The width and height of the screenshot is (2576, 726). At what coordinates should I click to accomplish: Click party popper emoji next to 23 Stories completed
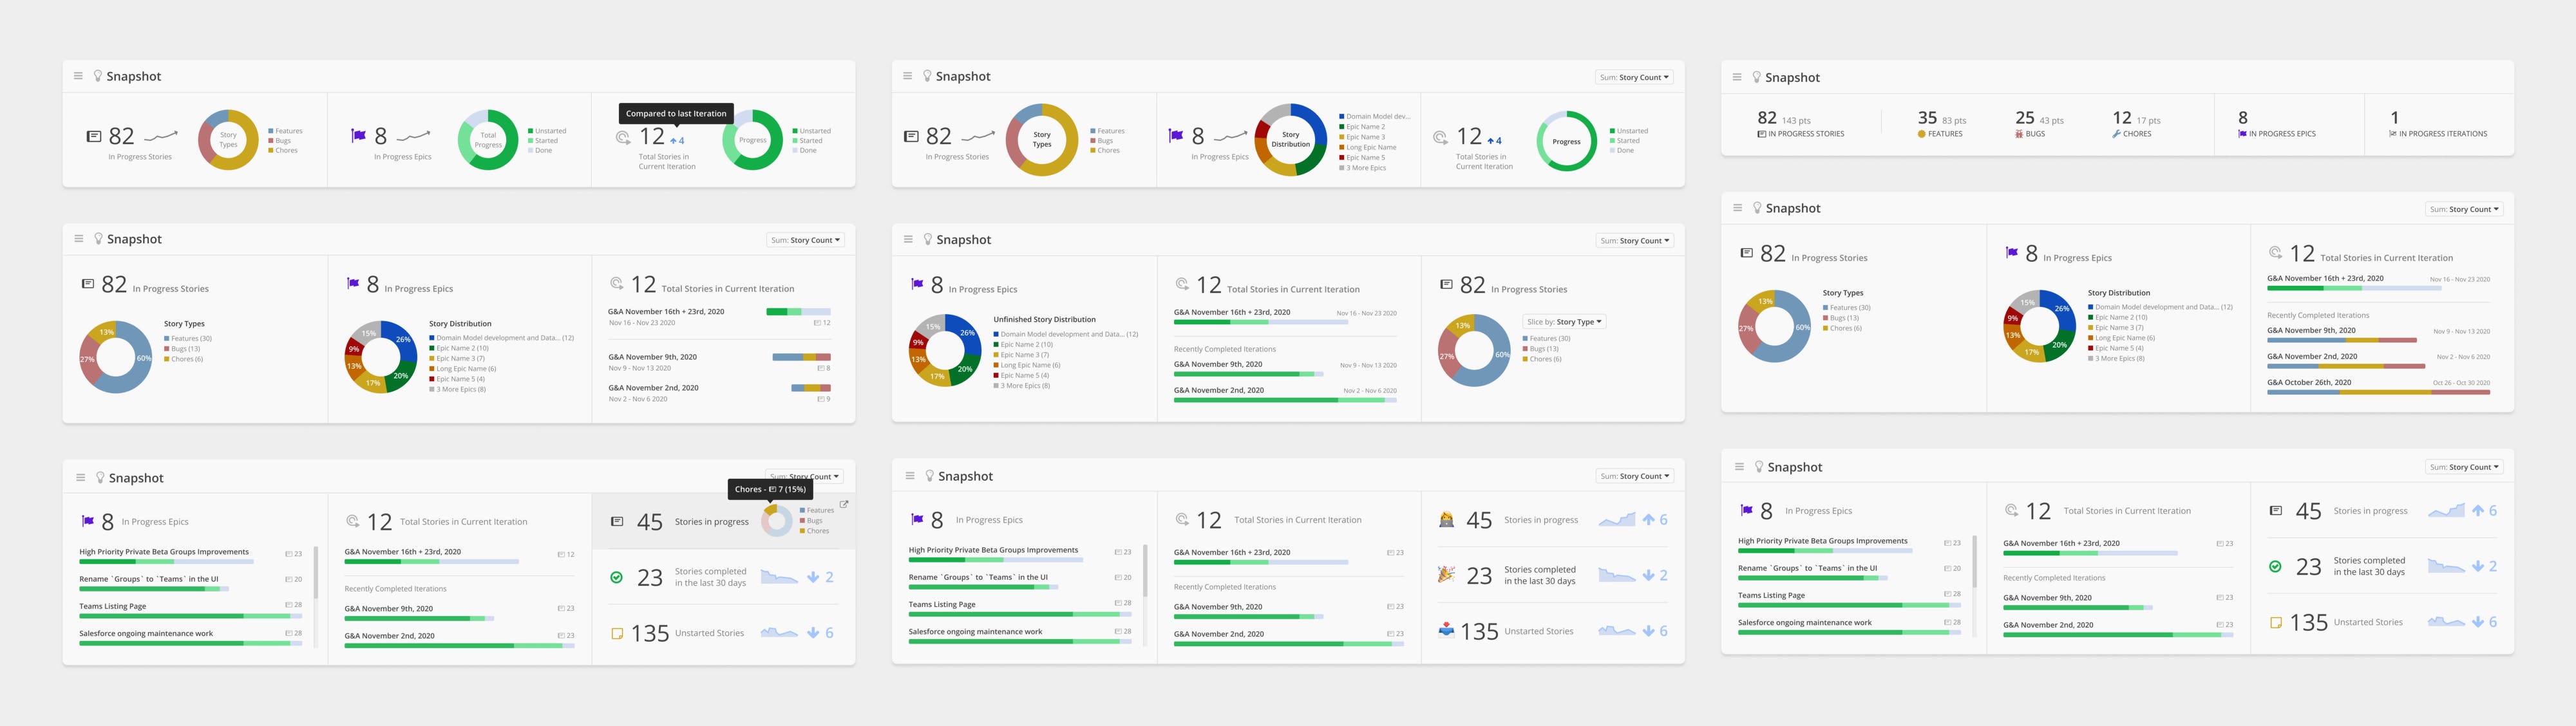pyautogui.click(x=1446, y=575)
